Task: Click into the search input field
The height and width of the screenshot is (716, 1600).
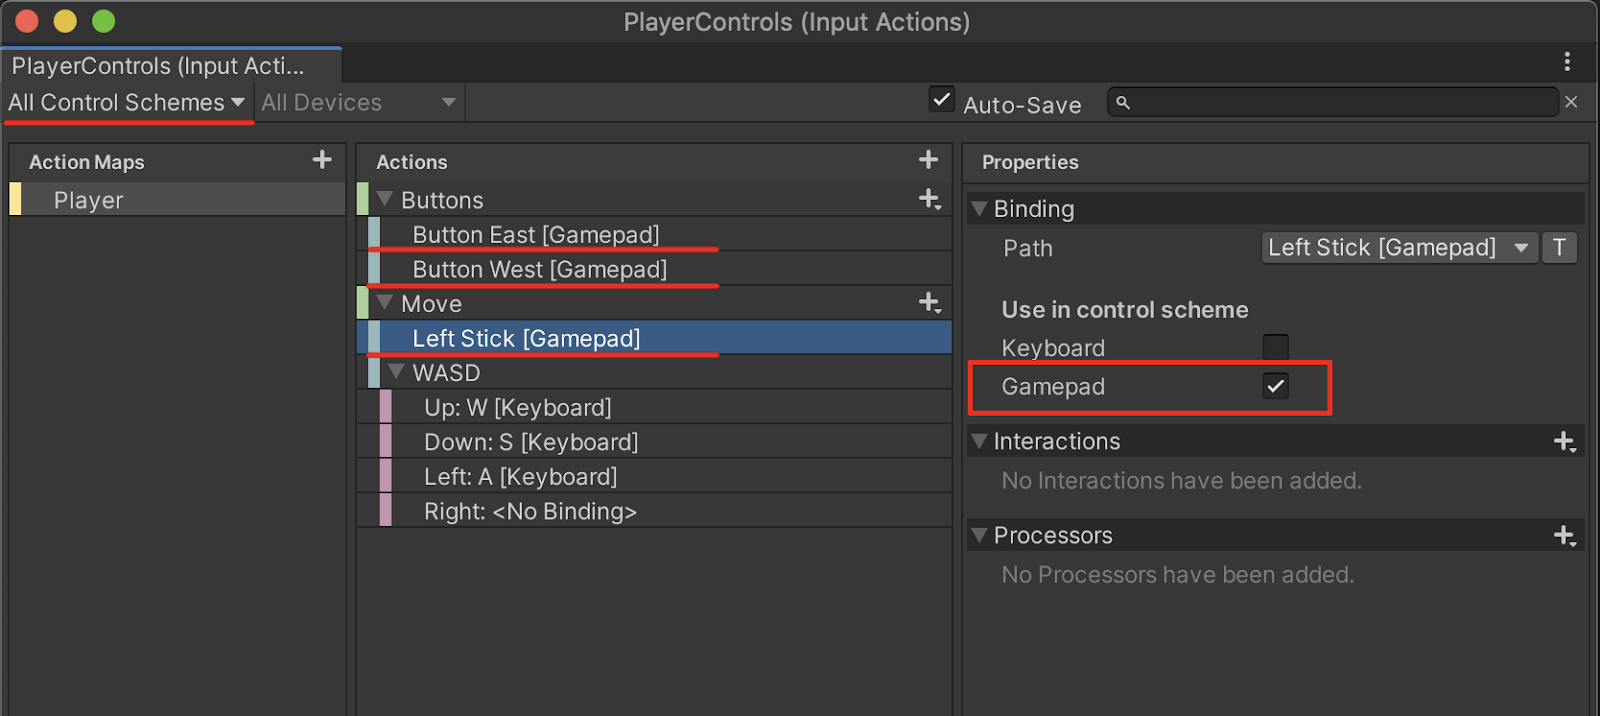Action: (1340, 102)
